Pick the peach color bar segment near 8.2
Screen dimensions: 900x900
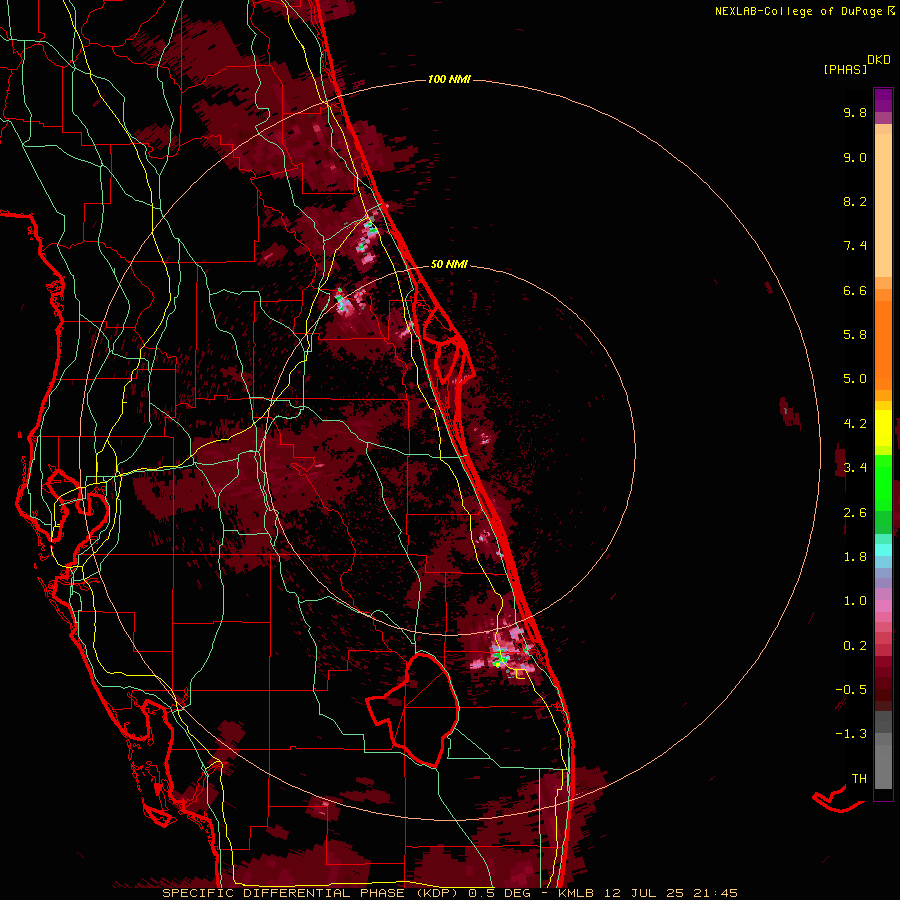coord(883,205)
